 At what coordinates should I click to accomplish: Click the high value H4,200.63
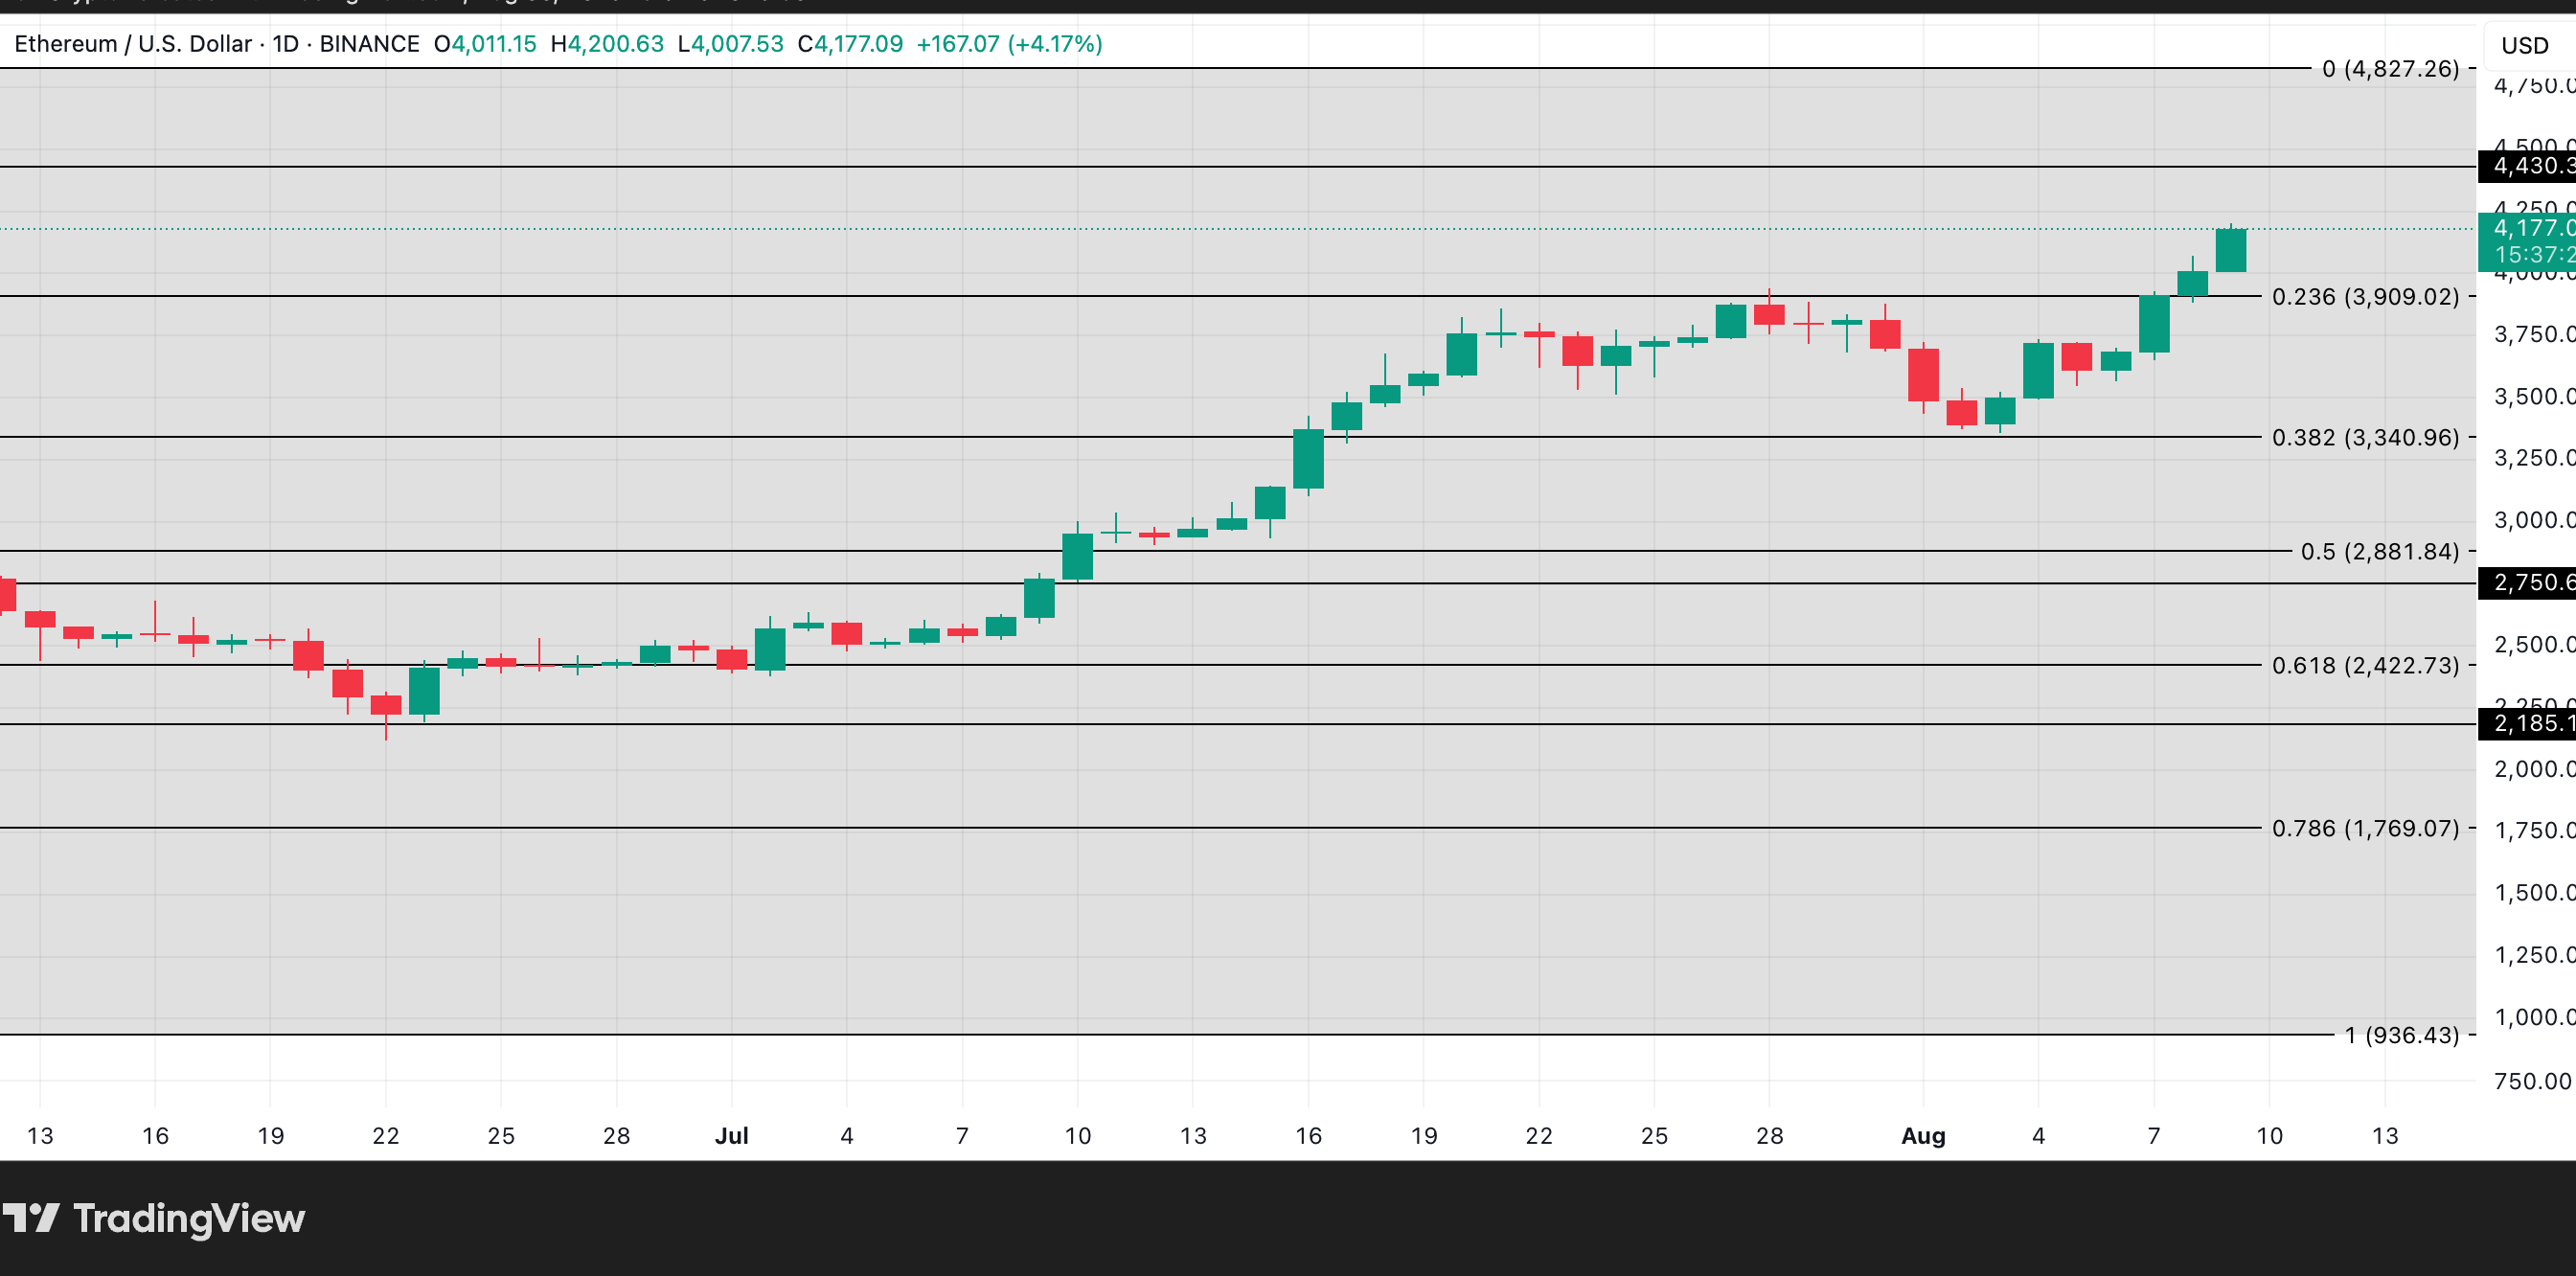tap(607, 44)
